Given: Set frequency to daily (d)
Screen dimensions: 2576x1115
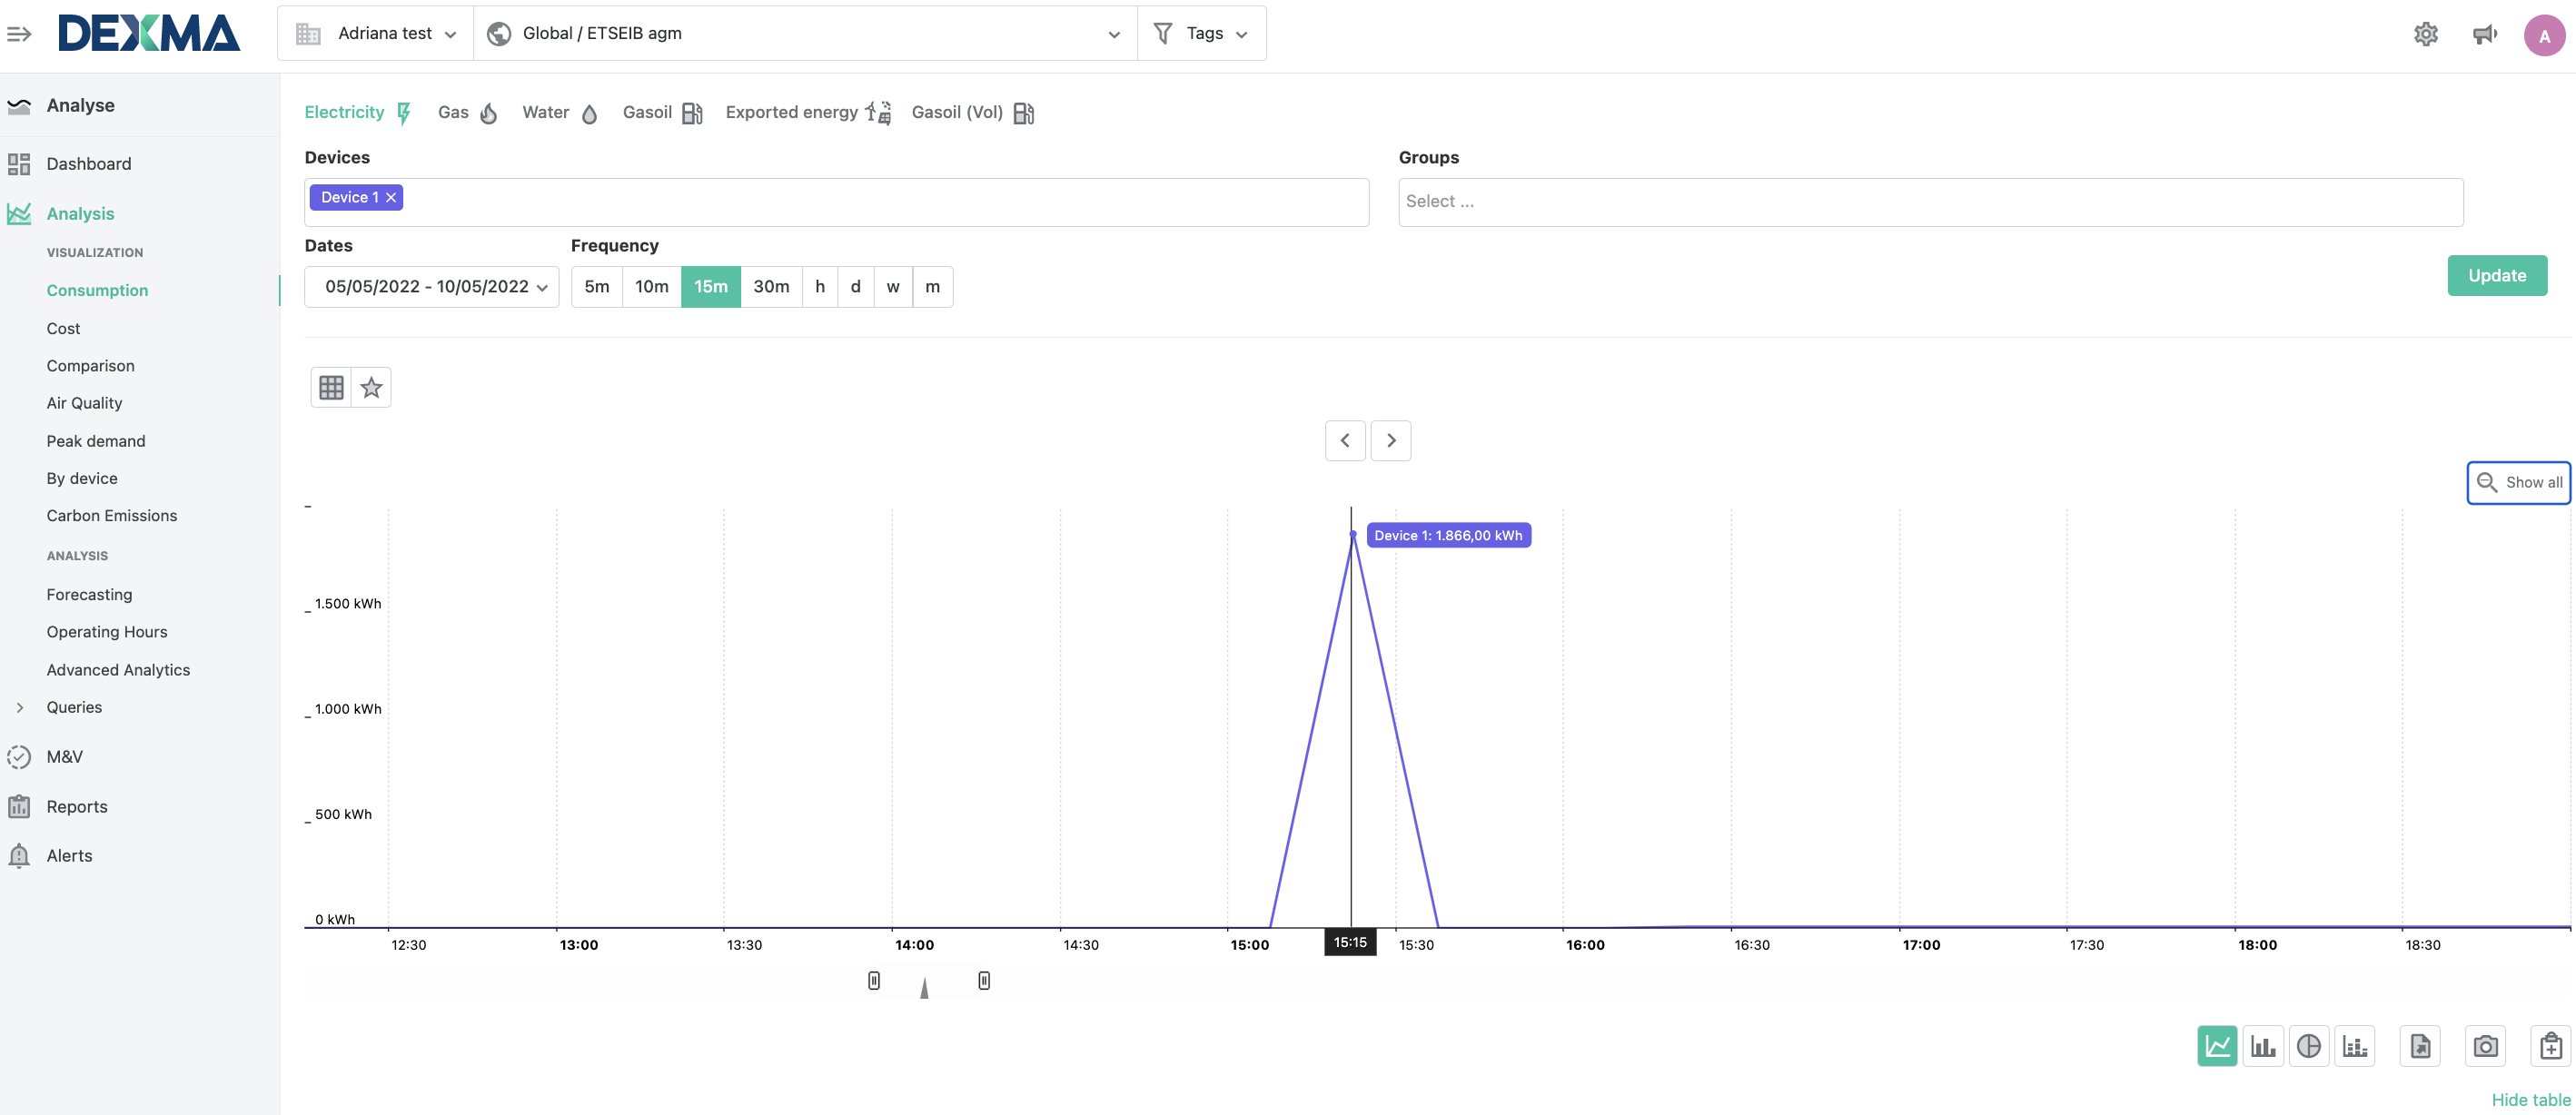Looking at the screenshot, I should pyautogui.click(x=855, y=286).
